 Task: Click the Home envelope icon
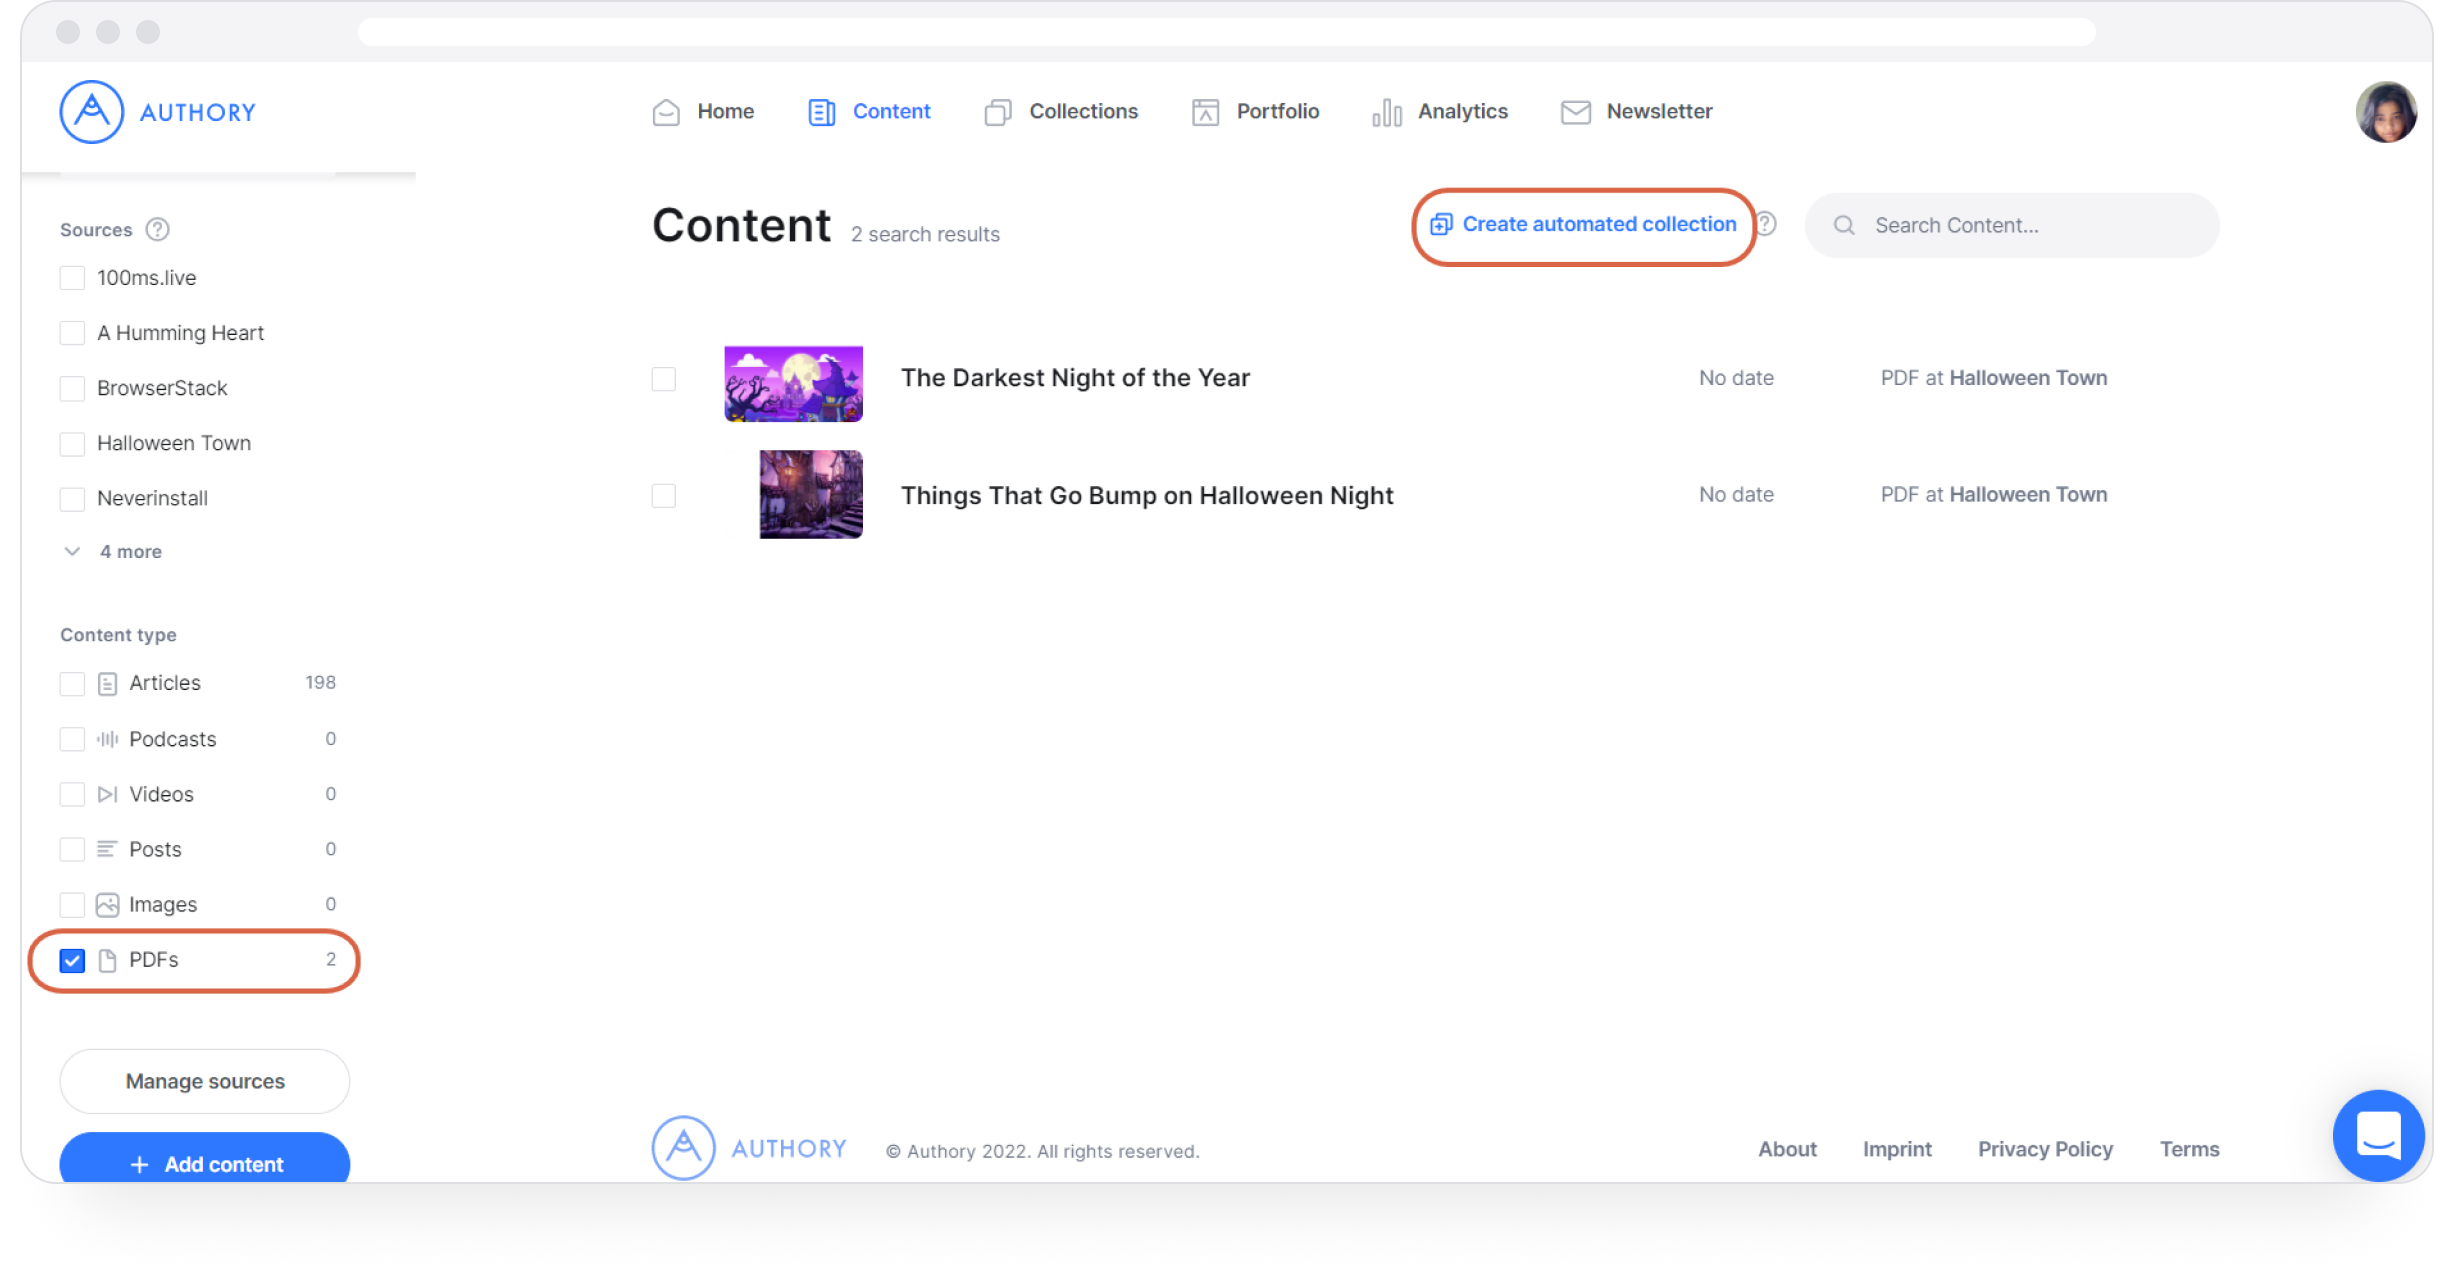click(x=666, y=112)
